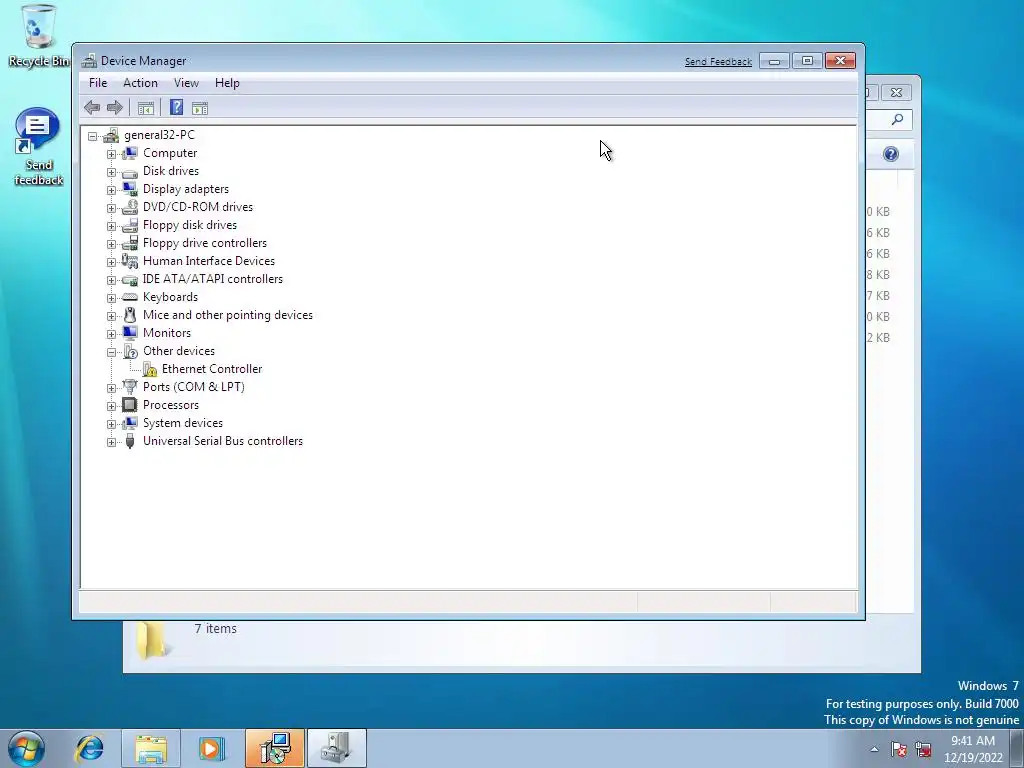This screenshot has width=1024, height=768.
Task: Select the Floppy disk drives icon
Action: click(130, 225)
